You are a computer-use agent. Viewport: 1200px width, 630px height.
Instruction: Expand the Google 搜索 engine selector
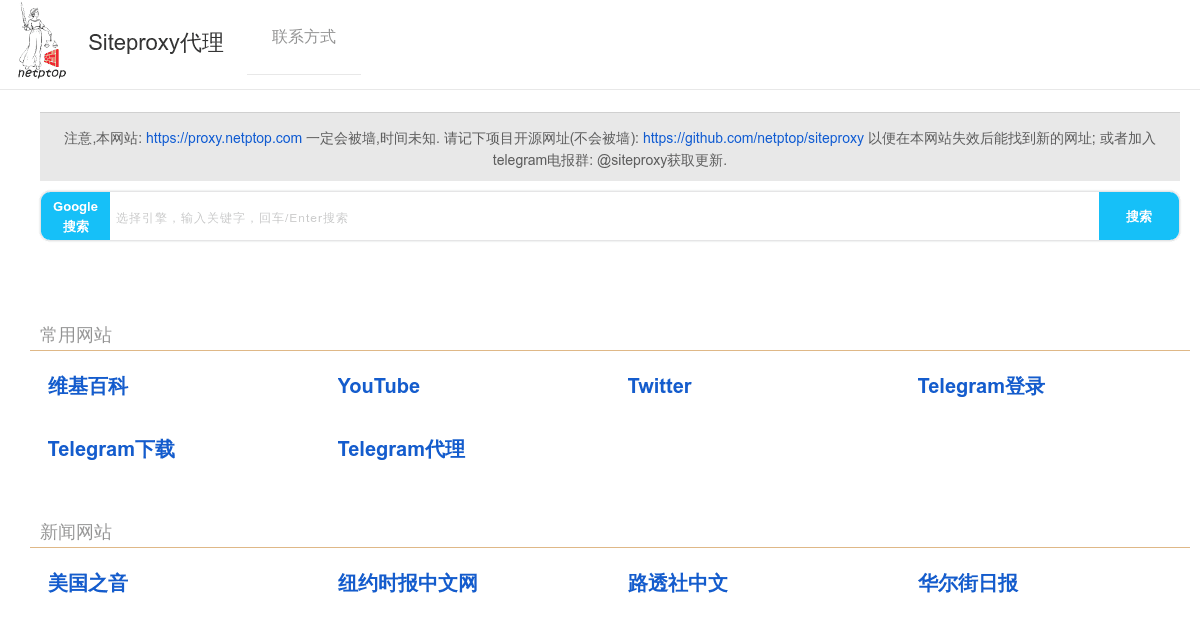76,216
